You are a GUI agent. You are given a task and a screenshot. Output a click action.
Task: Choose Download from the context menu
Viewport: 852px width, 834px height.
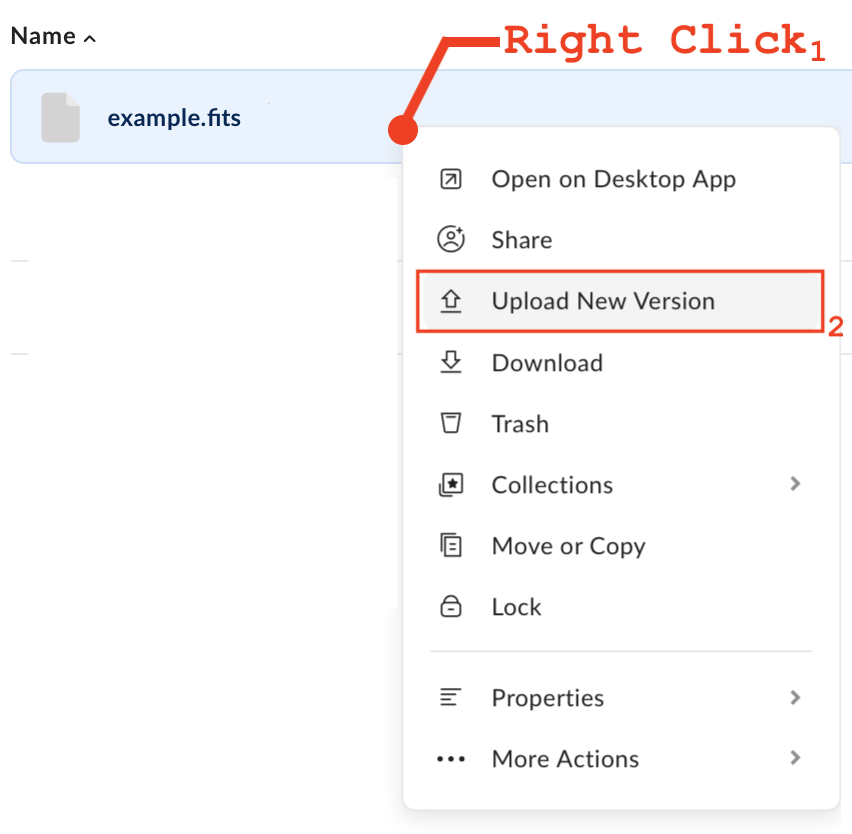pyautogui.click(x=547, y=363)
